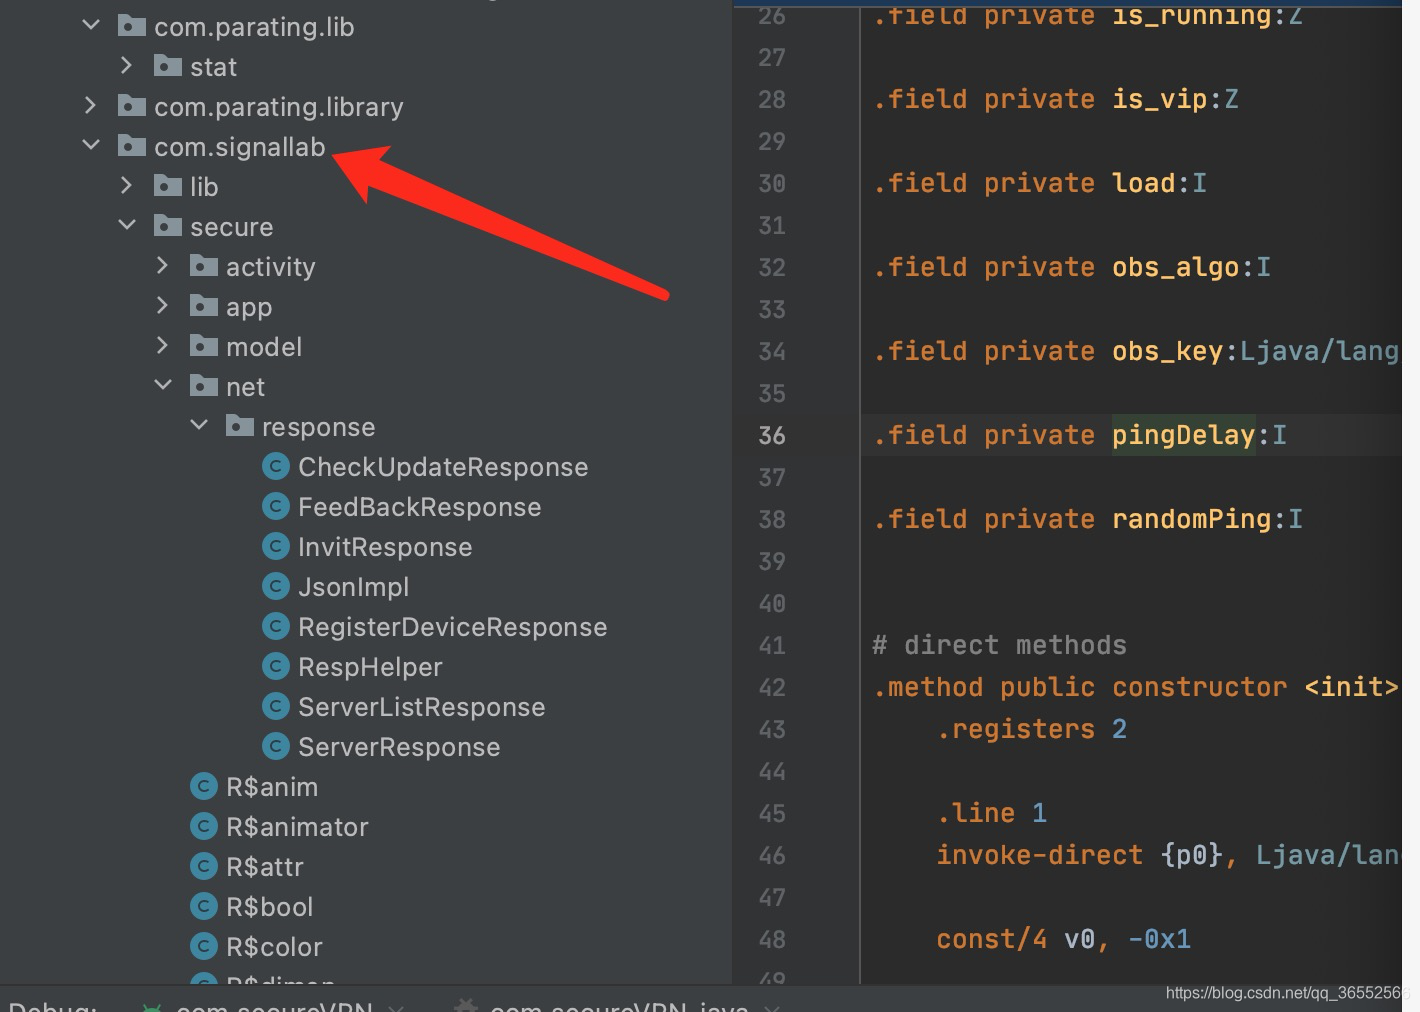Click the ServerResponse class icon

[276, 746]
